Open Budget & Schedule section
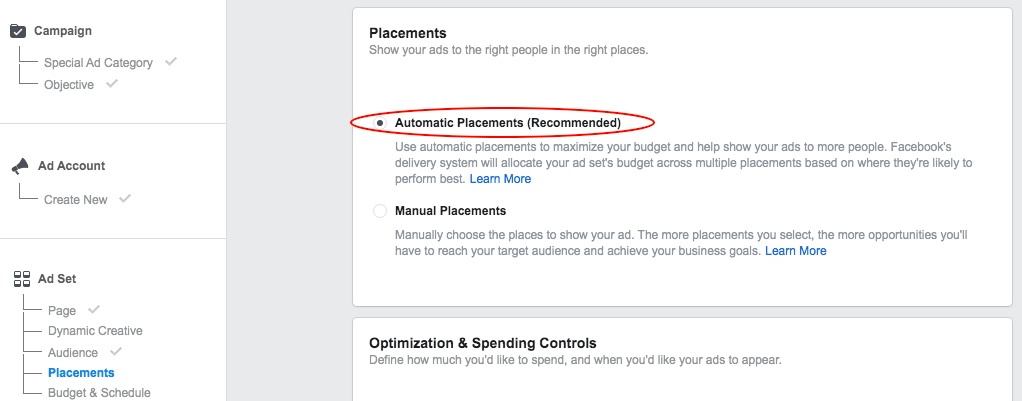This screenshot has height=401, width=1022. tap(99, 393)
